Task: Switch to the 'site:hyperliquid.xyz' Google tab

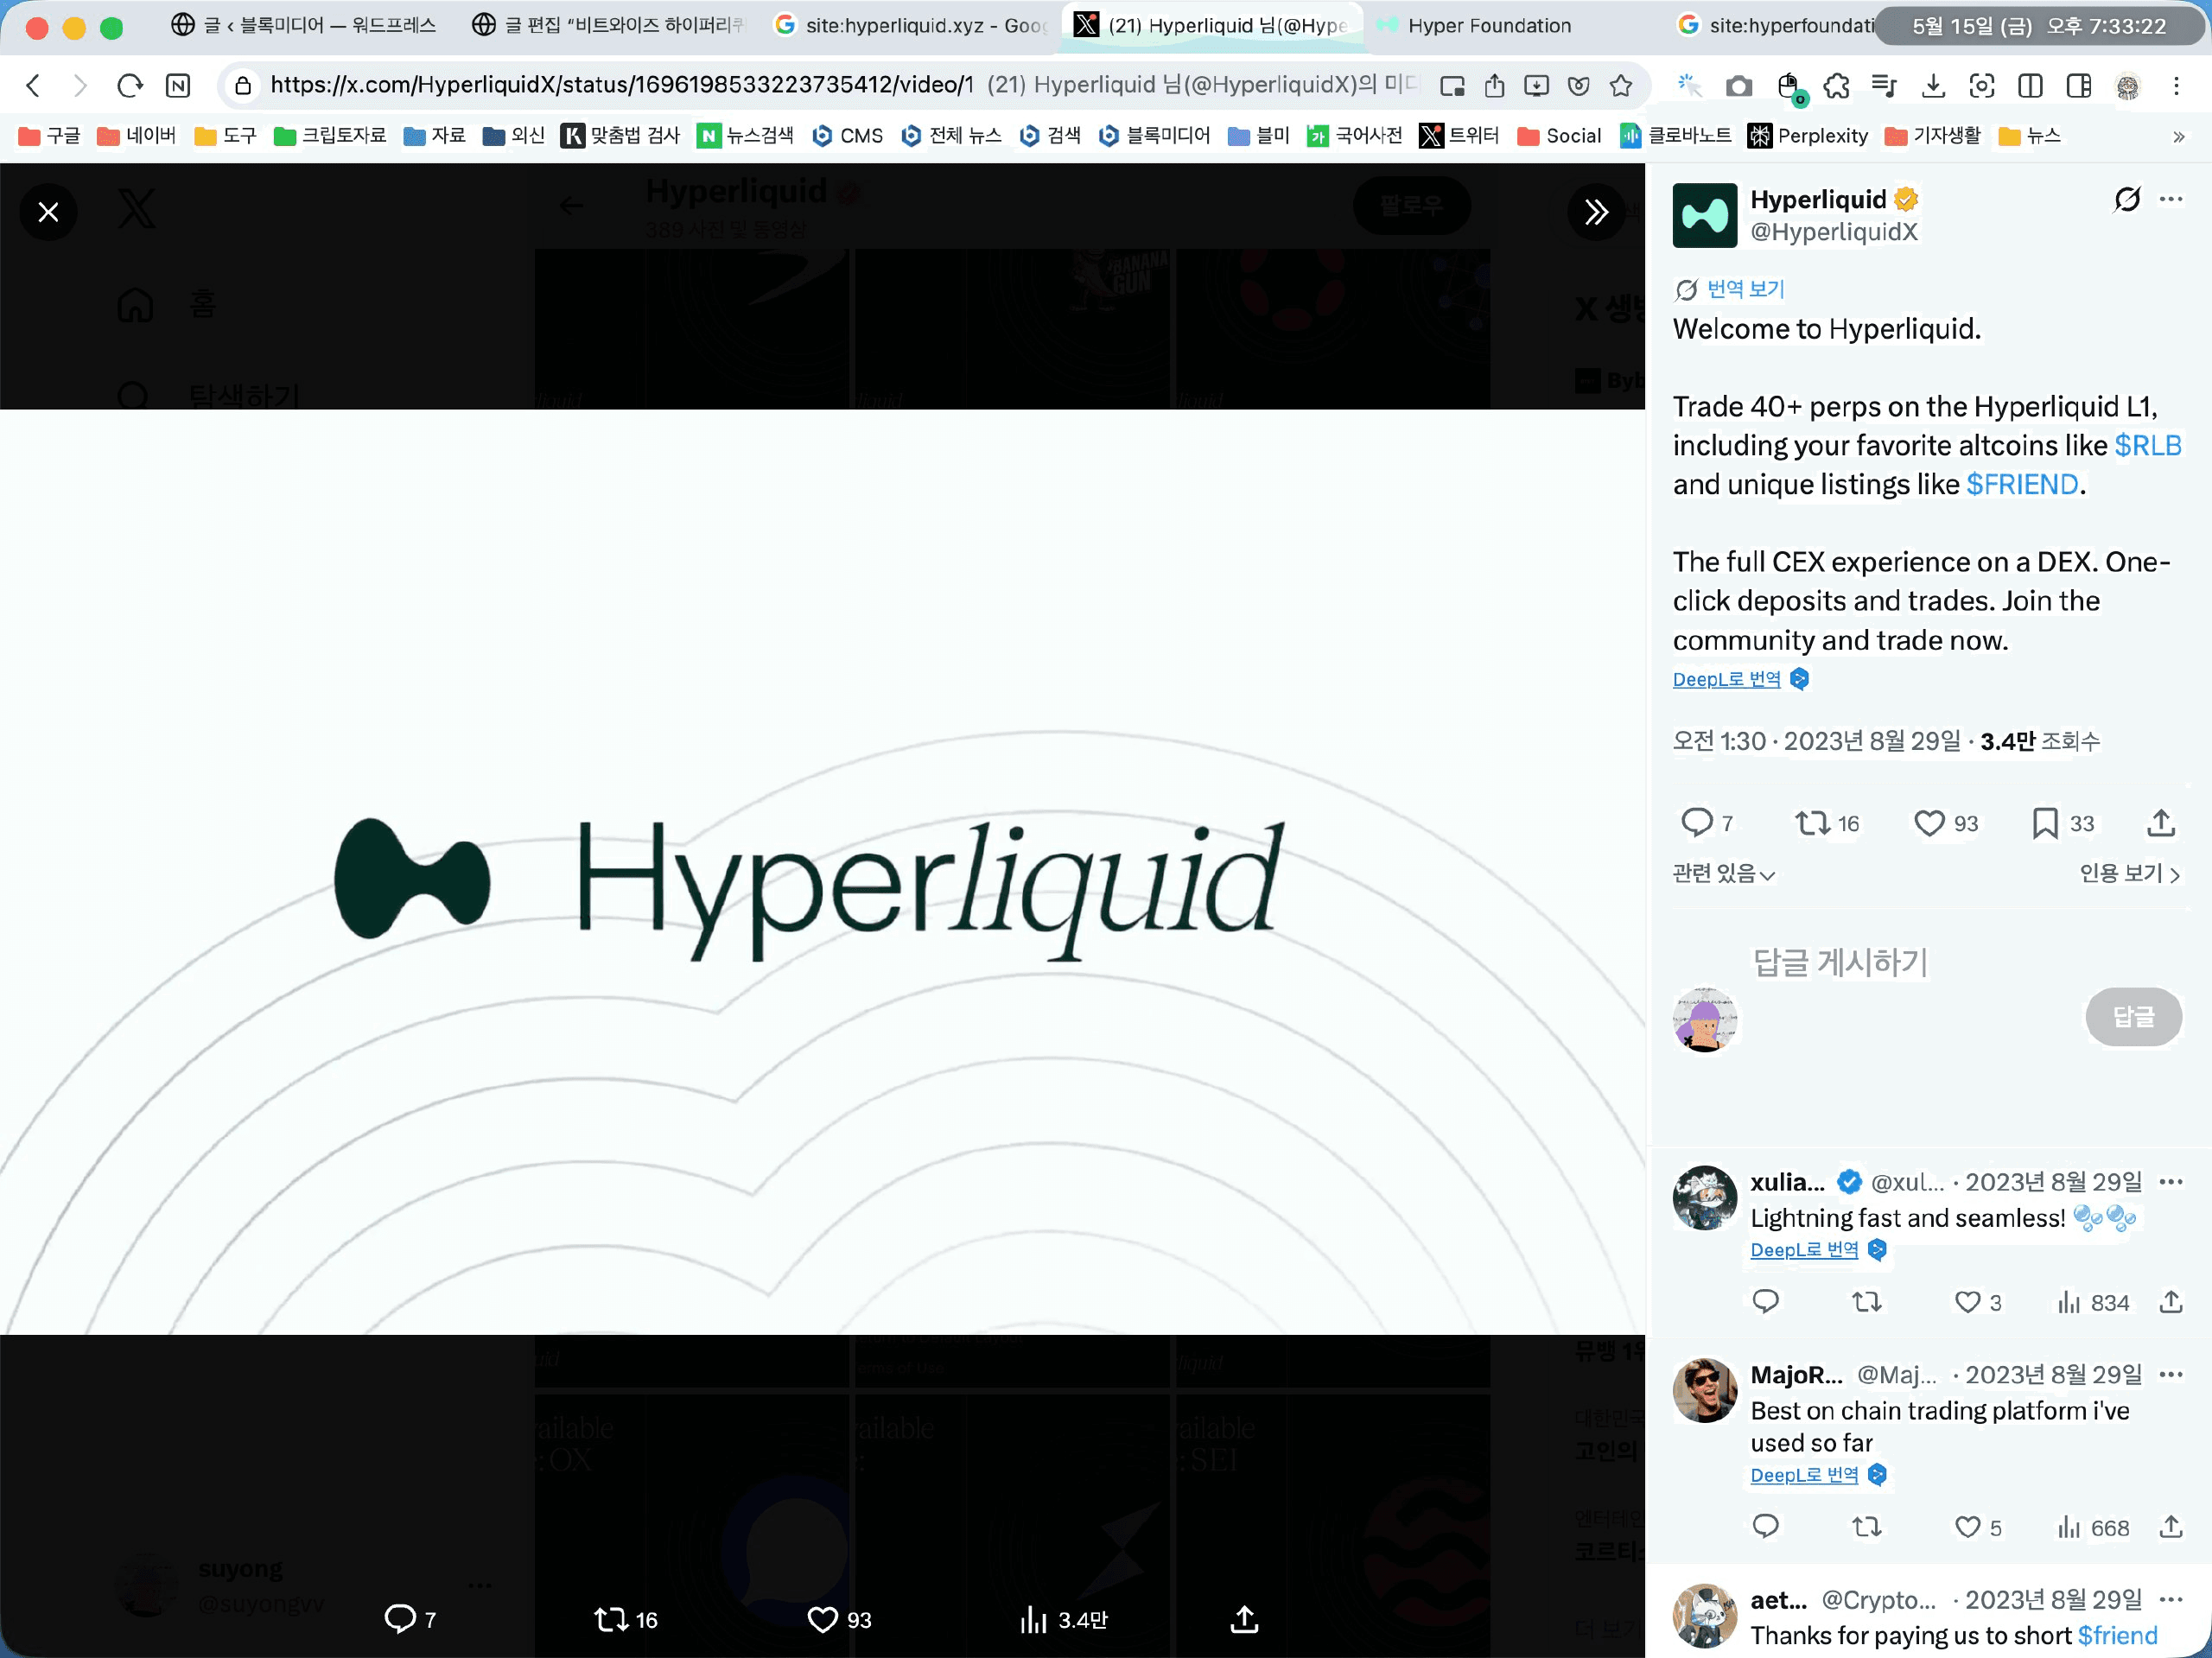Action: [x=912, y=25]
